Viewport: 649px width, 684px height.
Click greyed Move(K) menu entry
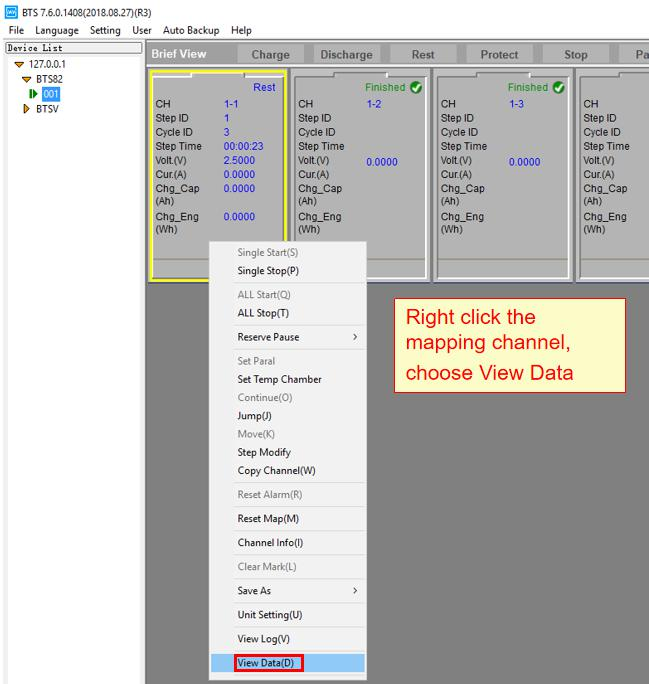click(287, 434)
